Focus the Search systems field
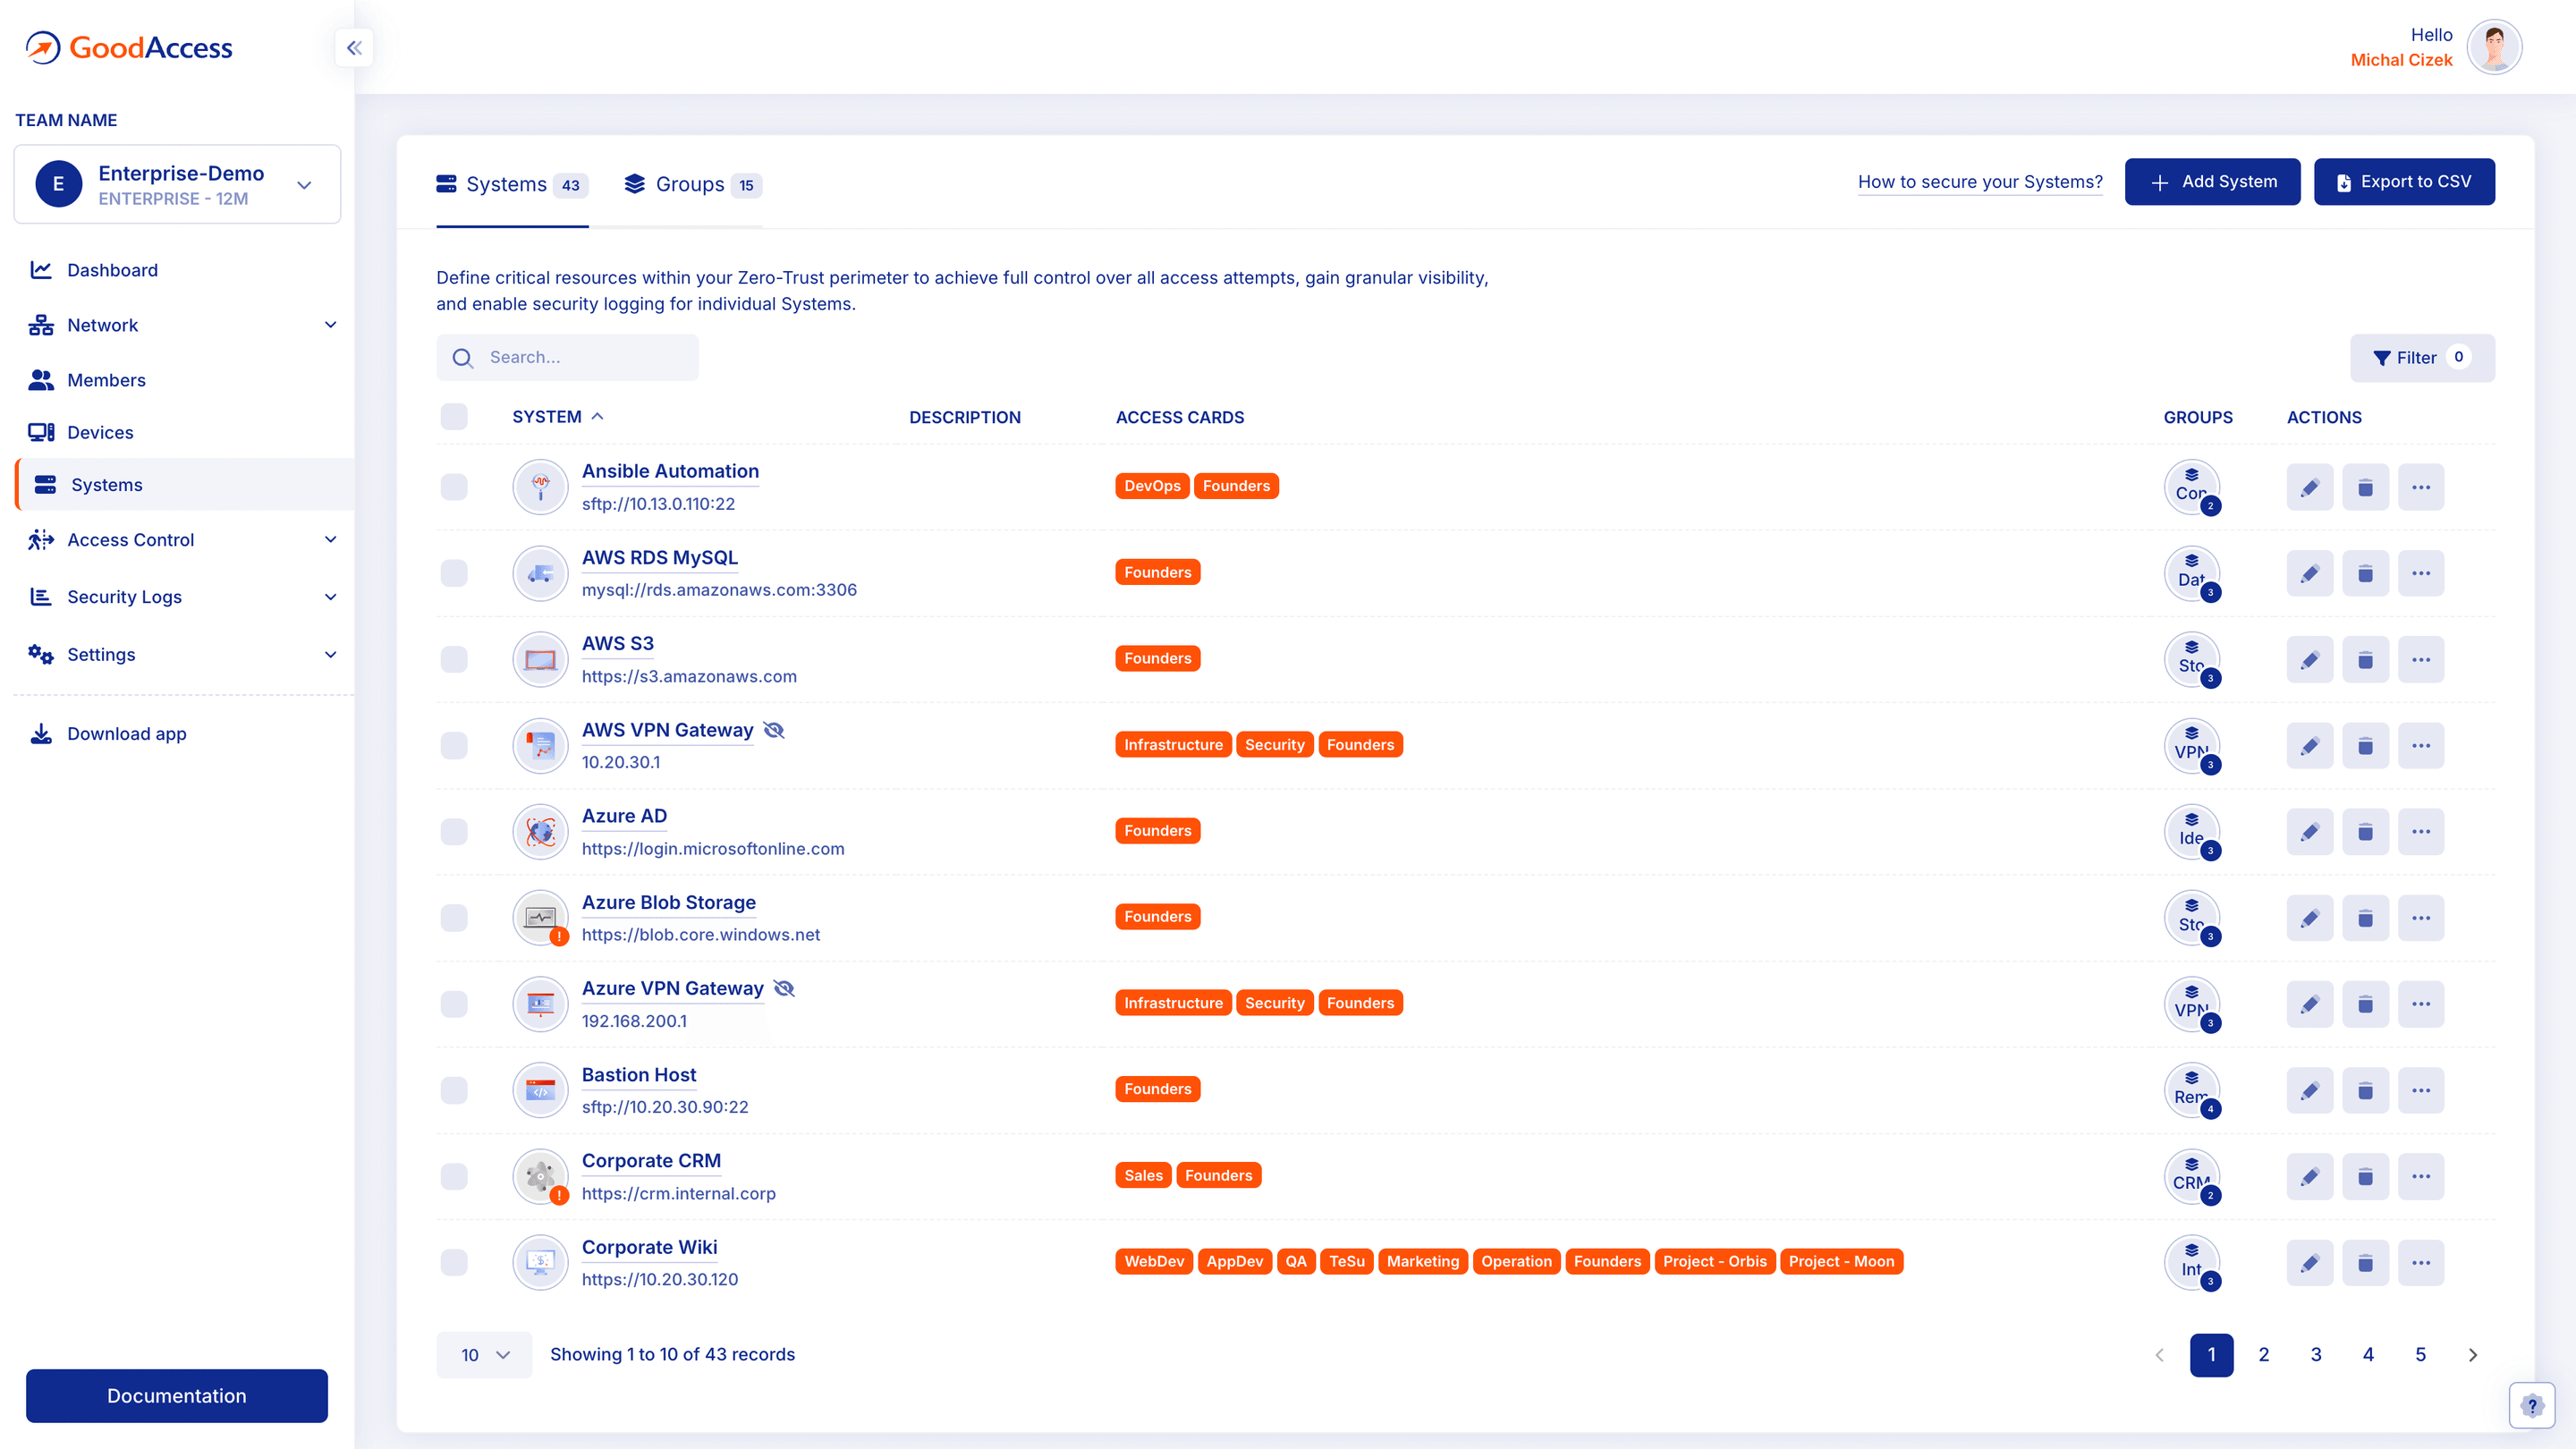The height and width of the screenshot is (1449, 2576). coord(567,357)
